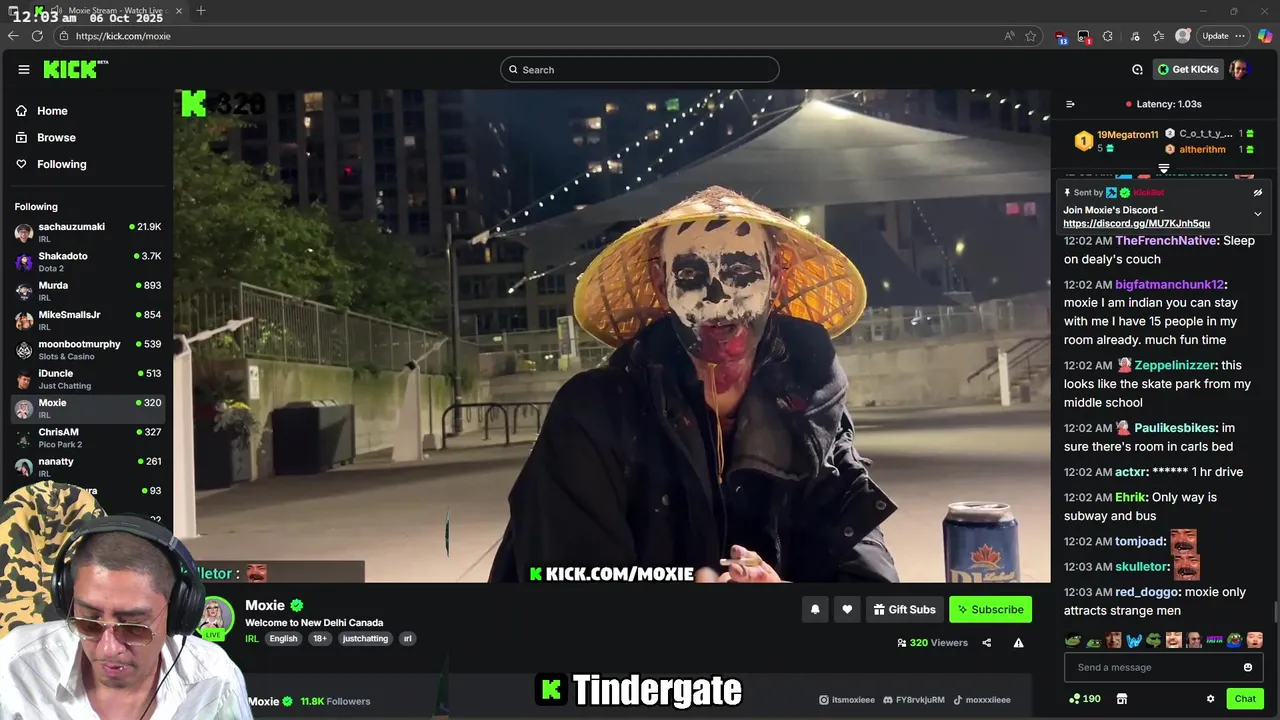View channel points balance showing 190
Screen dimensions: 1280x720
[1085, 699]
